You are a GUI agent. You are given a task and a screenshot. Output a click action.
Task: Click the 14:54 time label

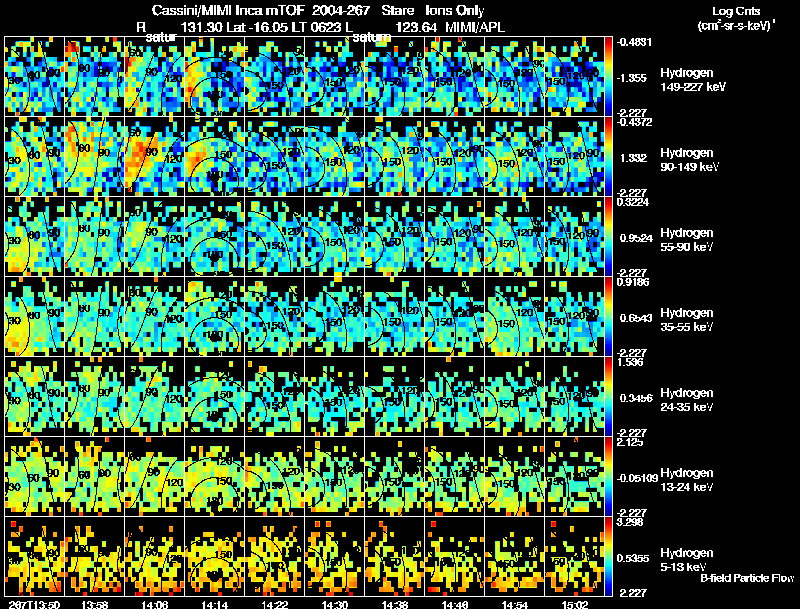[x=515, y=605]
